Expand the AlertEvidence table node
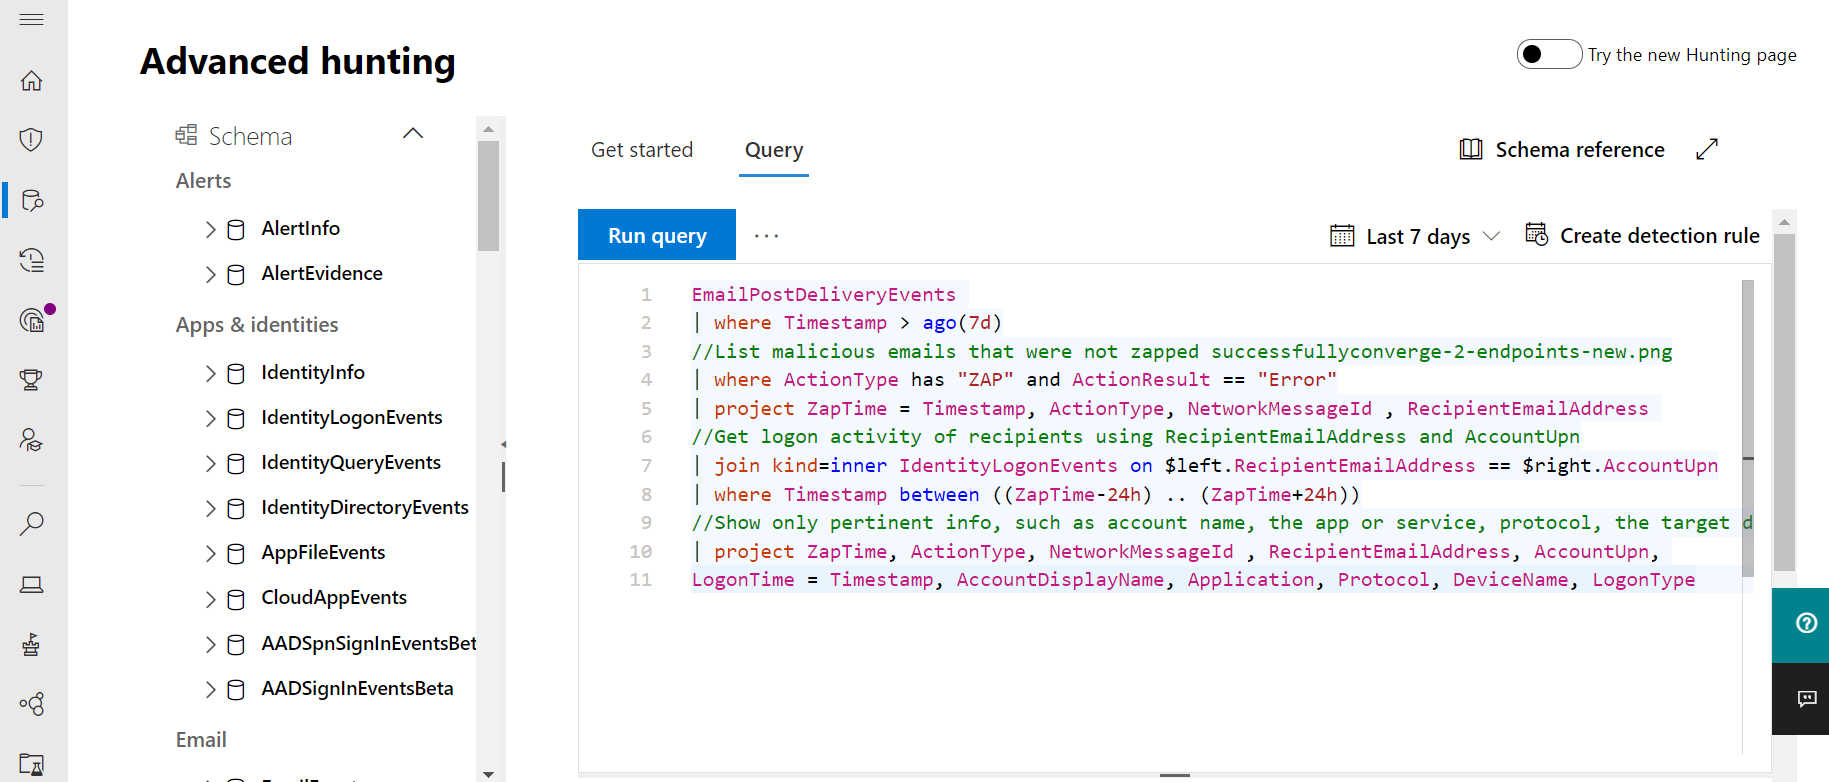This screenshot has width=1829, height=782. click(210, 274)
